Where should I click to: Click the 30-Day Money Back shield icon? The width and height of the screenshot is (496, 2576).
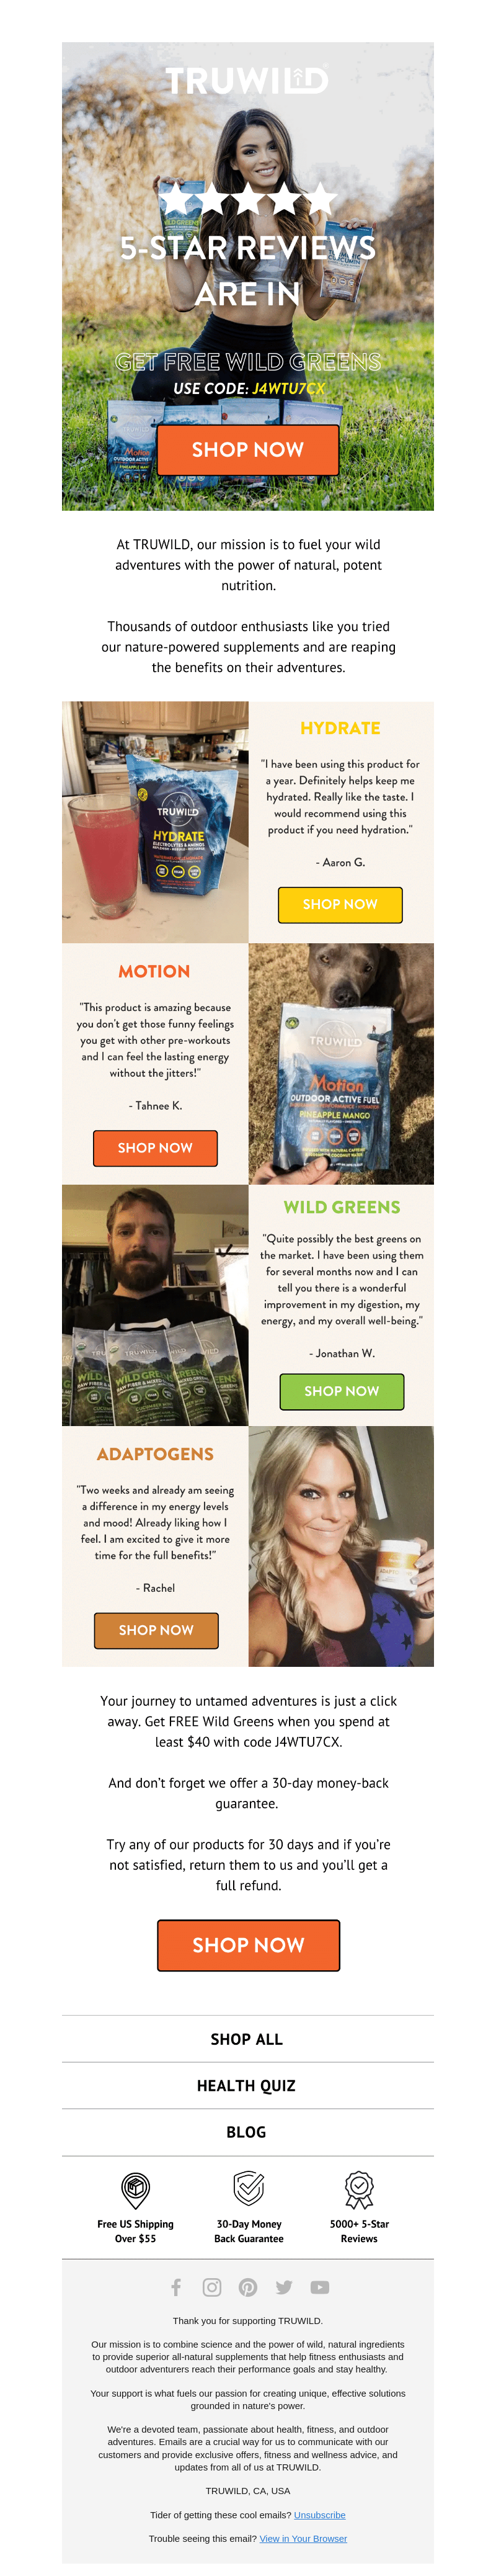248,2187
